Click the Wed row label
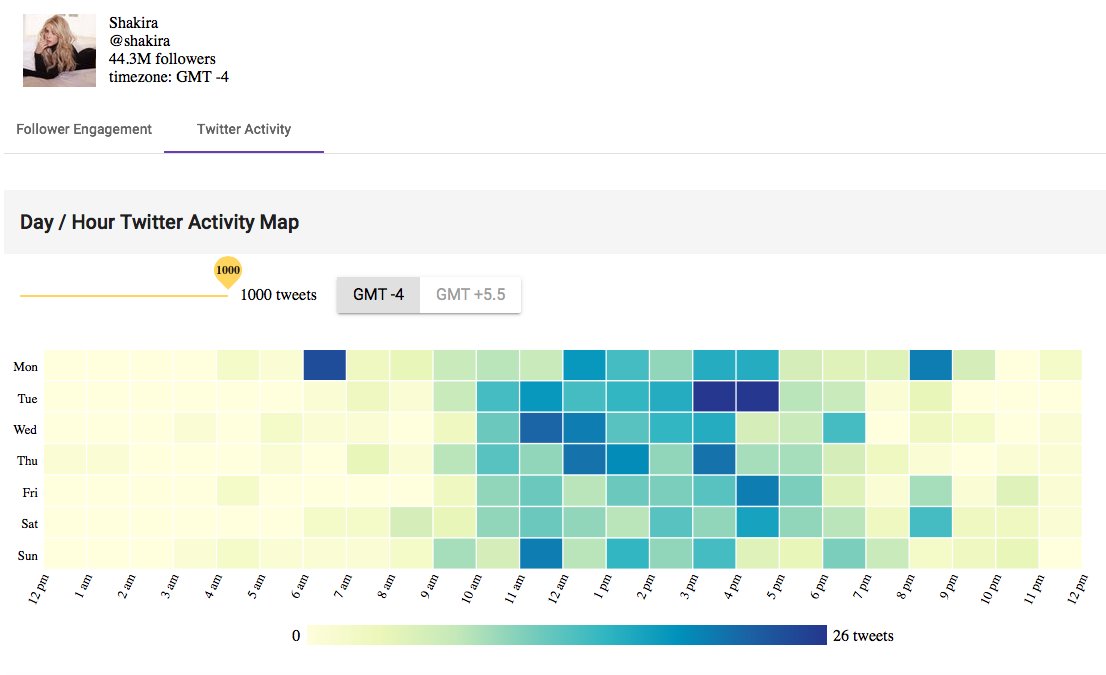 tap(25, 430)
